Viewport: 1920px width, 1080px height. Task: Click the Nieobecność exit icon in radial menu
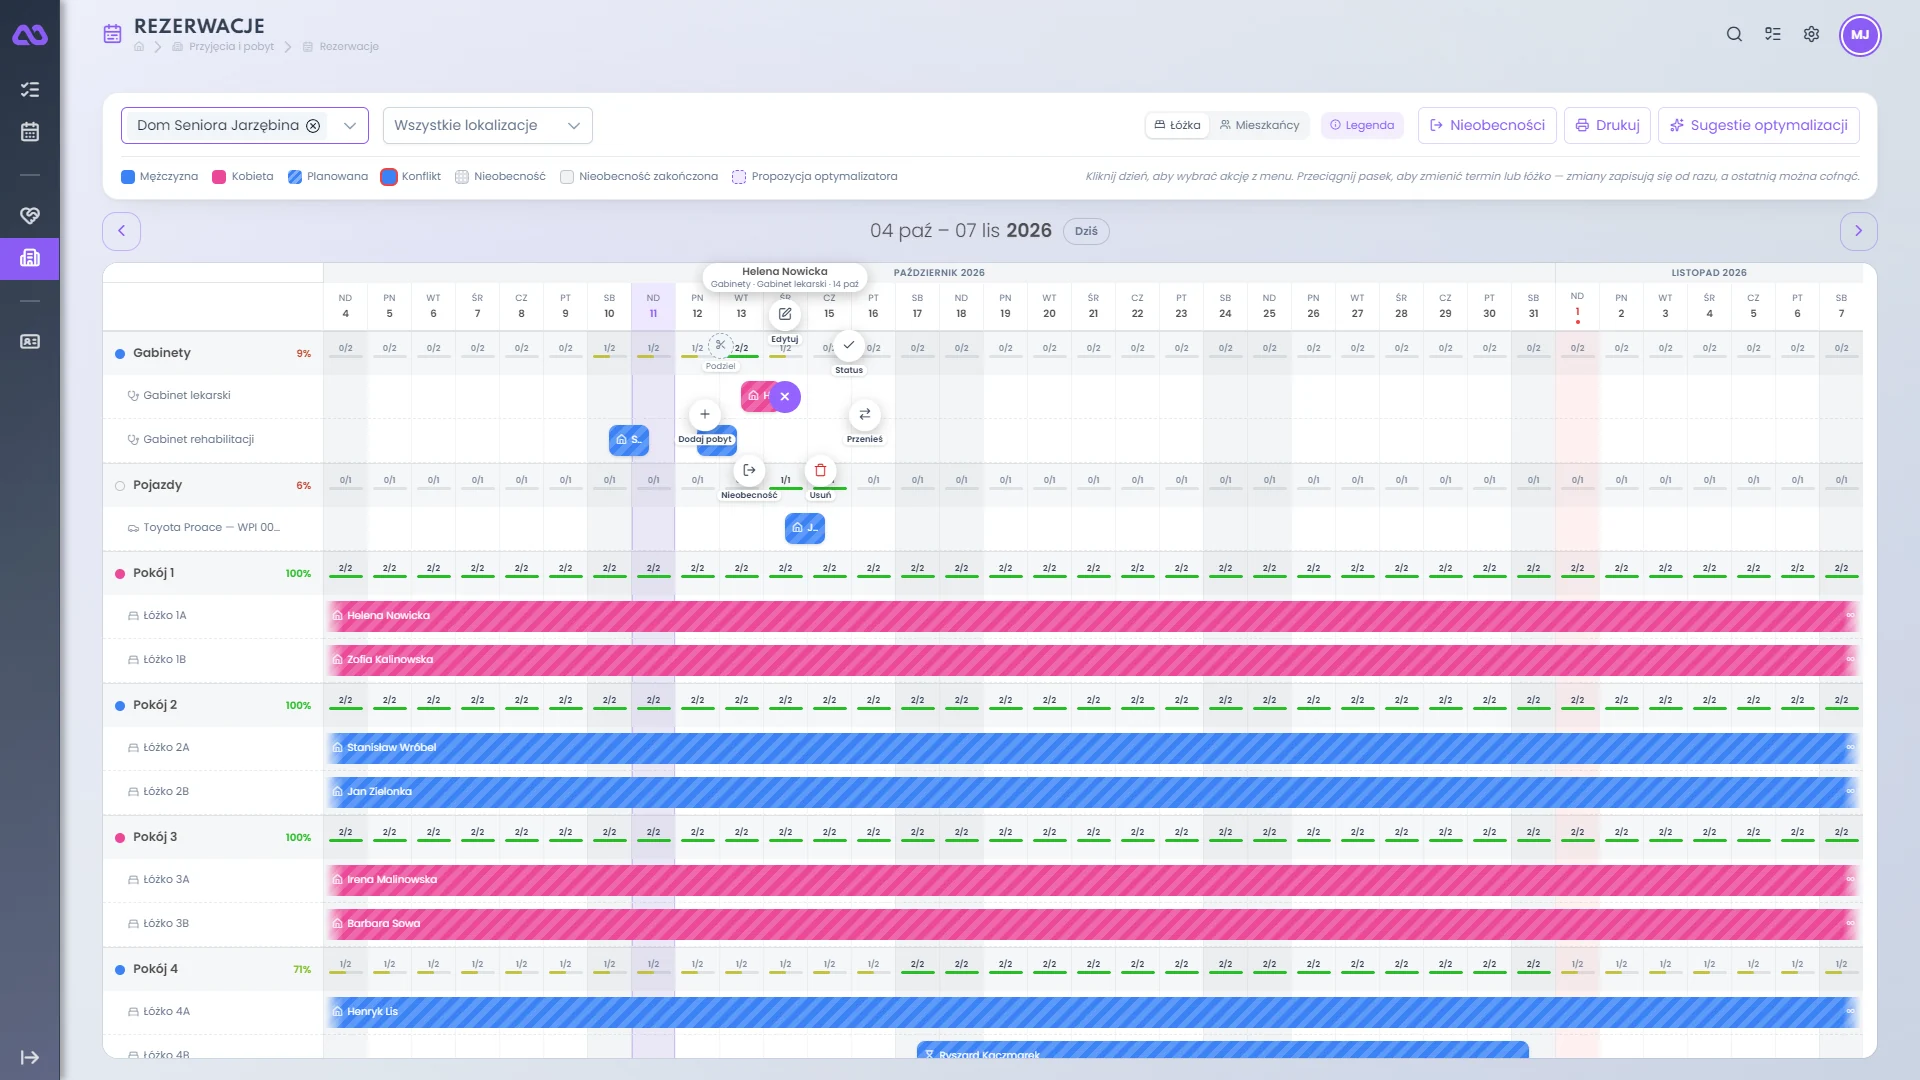[749, 470]
